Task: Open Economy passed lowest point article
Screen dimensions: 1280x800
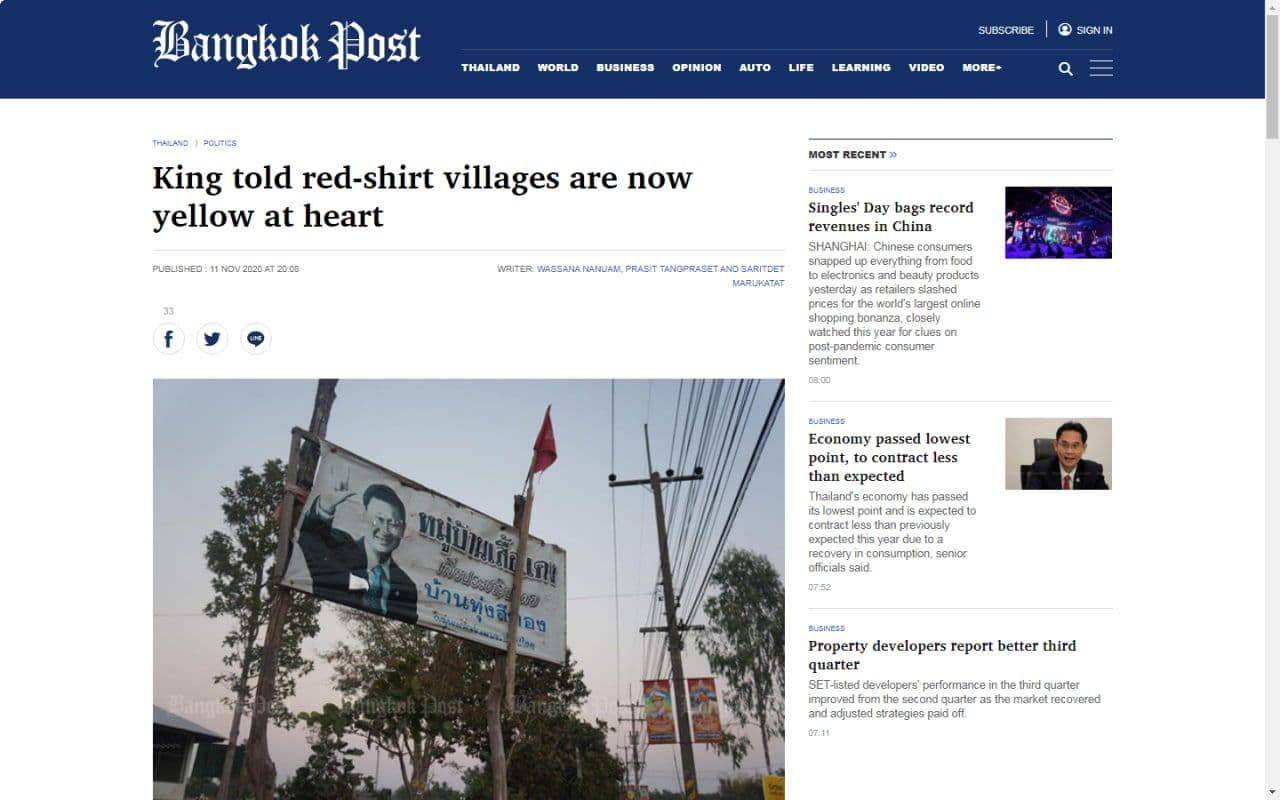Action: coord(889,457)
